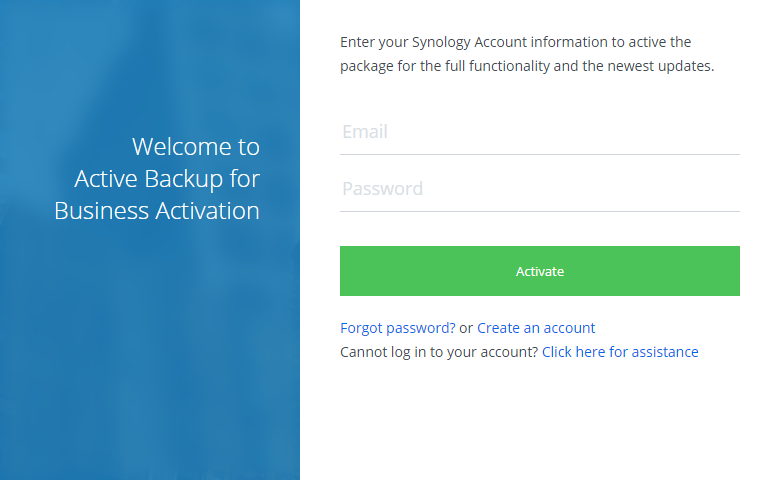Click the "Business Activation" heading line
Image resolution: width=780 pixels, height=480 pixels.
157,211
